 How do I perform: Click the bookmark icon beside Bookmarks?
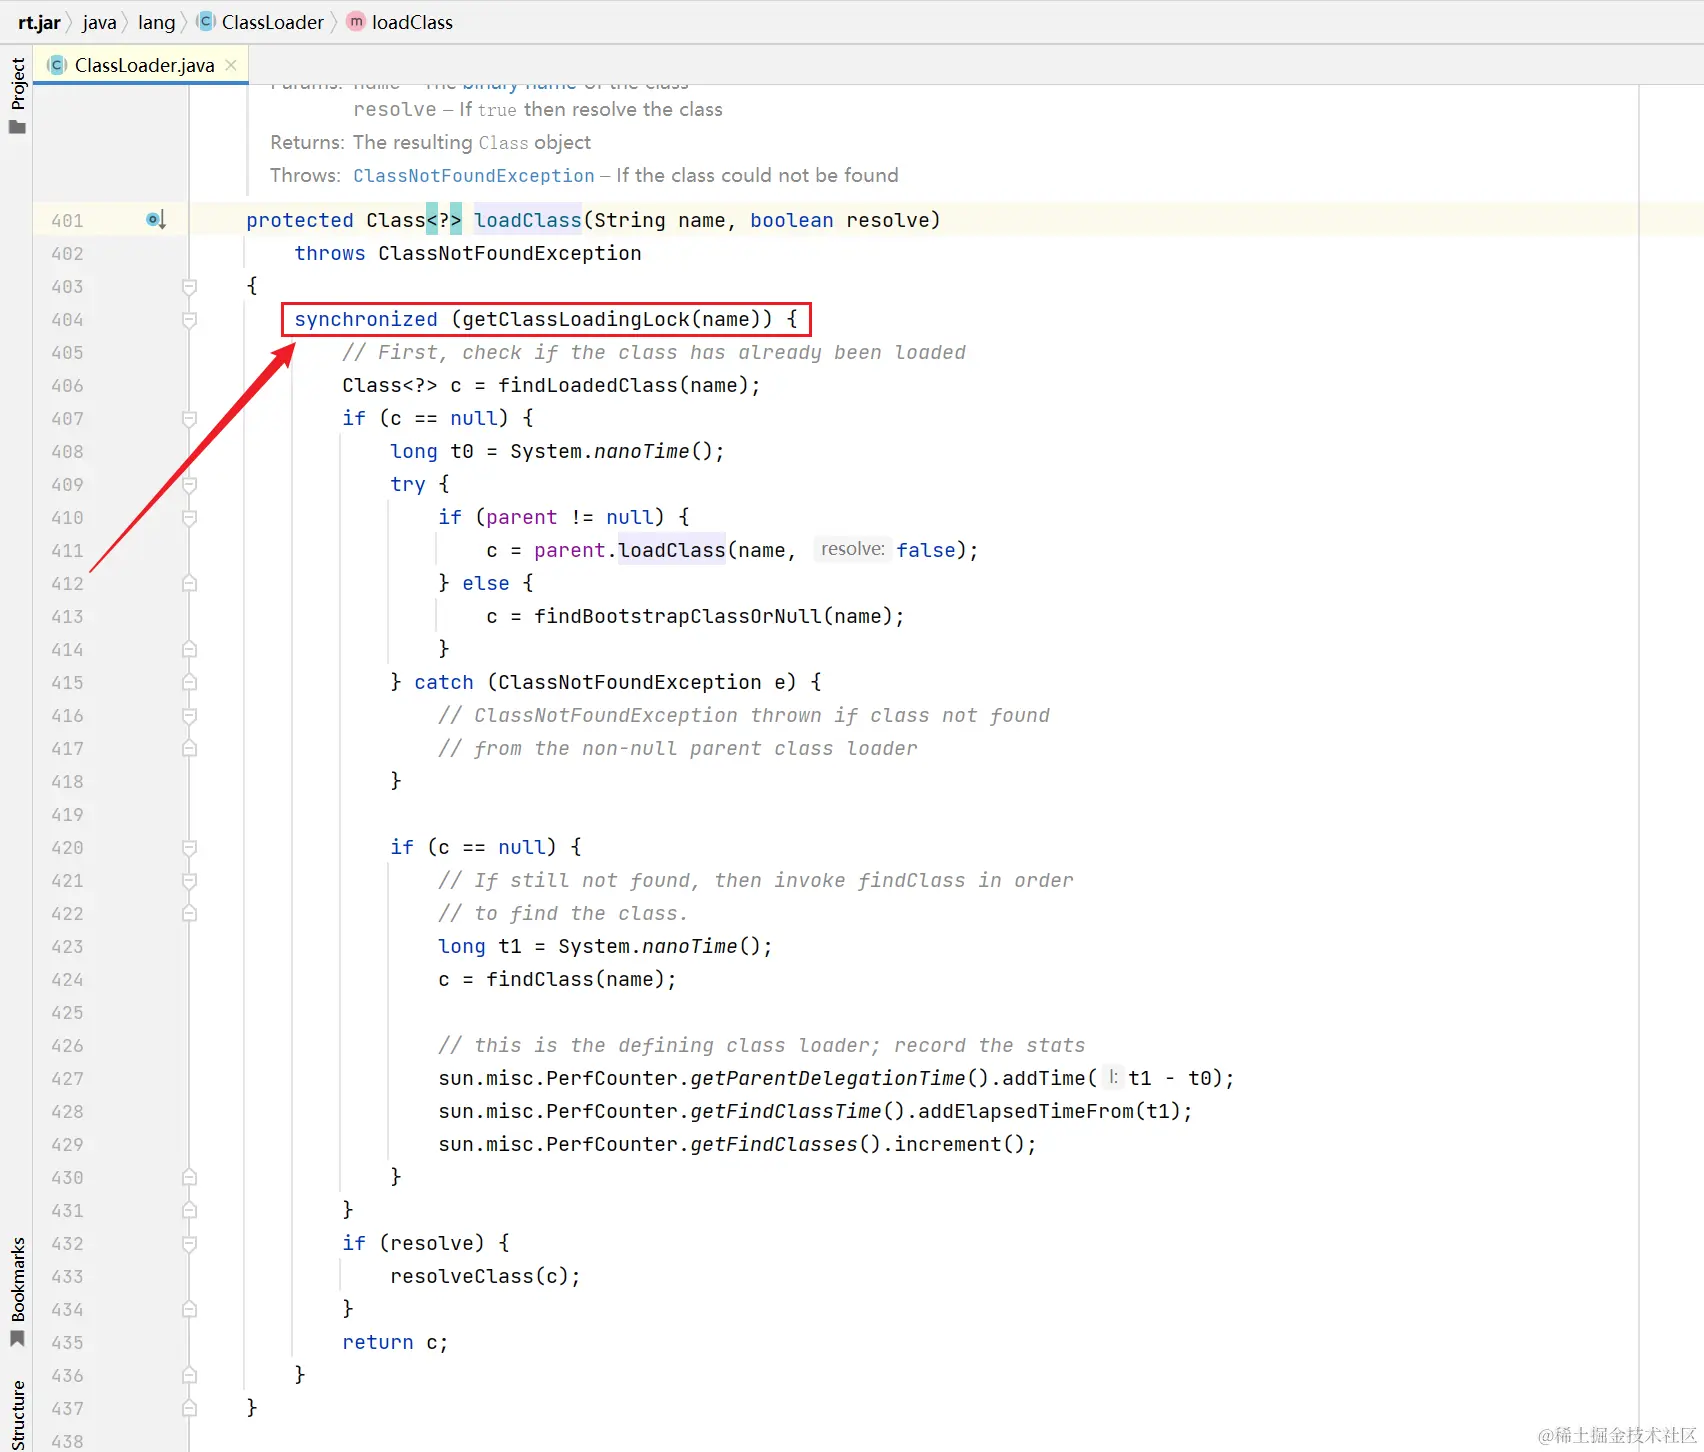click(17, 1338)
